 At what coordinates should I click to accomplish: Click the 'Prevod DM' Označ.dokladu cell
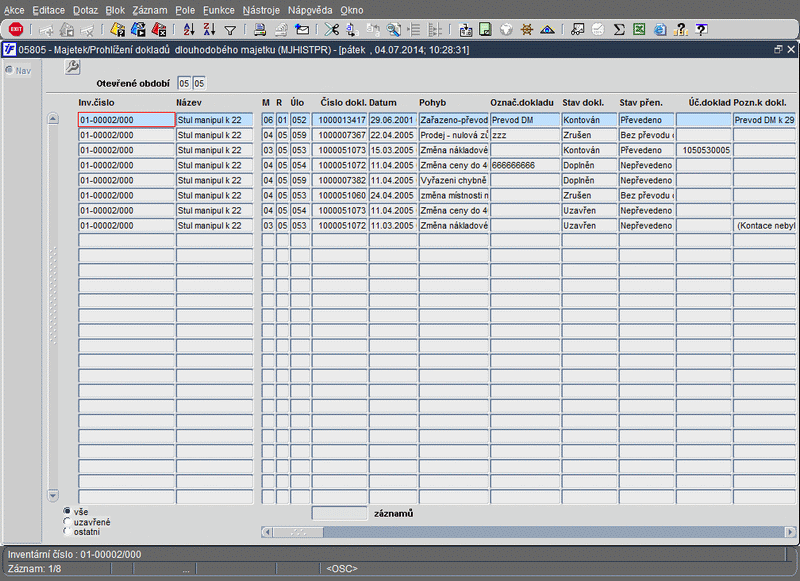[525, 120]
